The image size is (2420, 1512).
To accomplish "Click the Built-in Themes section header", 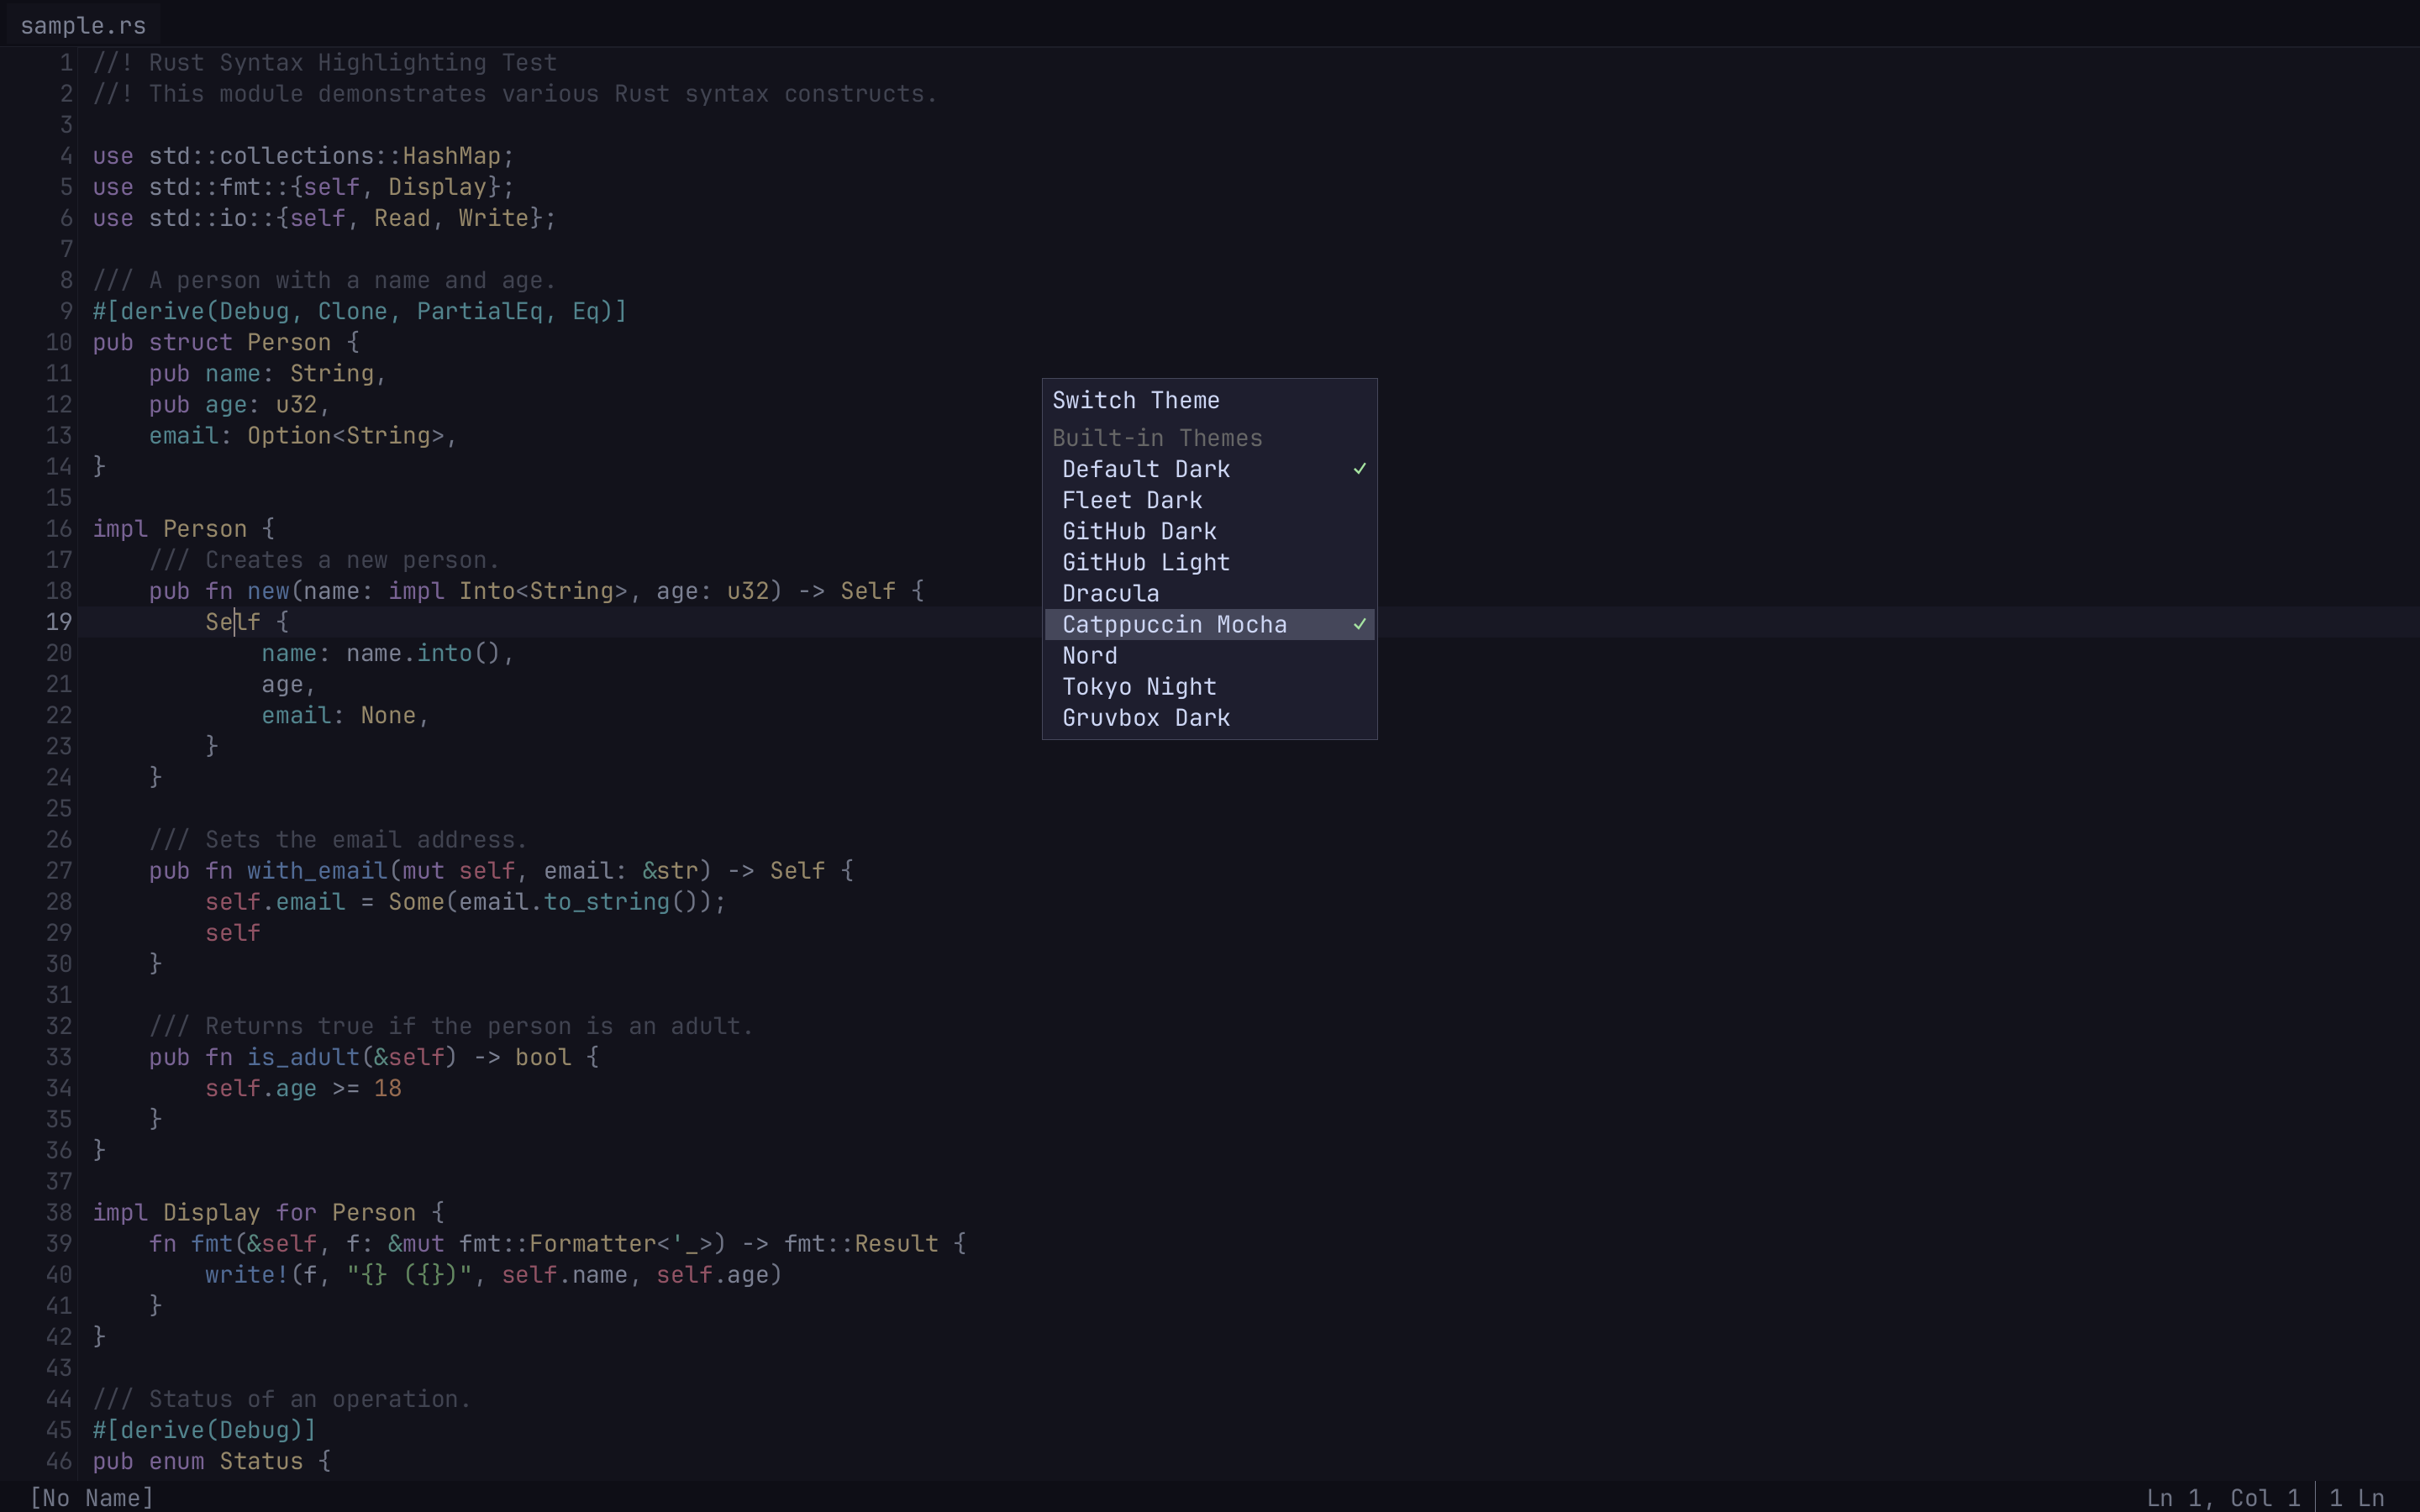I will [x=1157, y=437].
